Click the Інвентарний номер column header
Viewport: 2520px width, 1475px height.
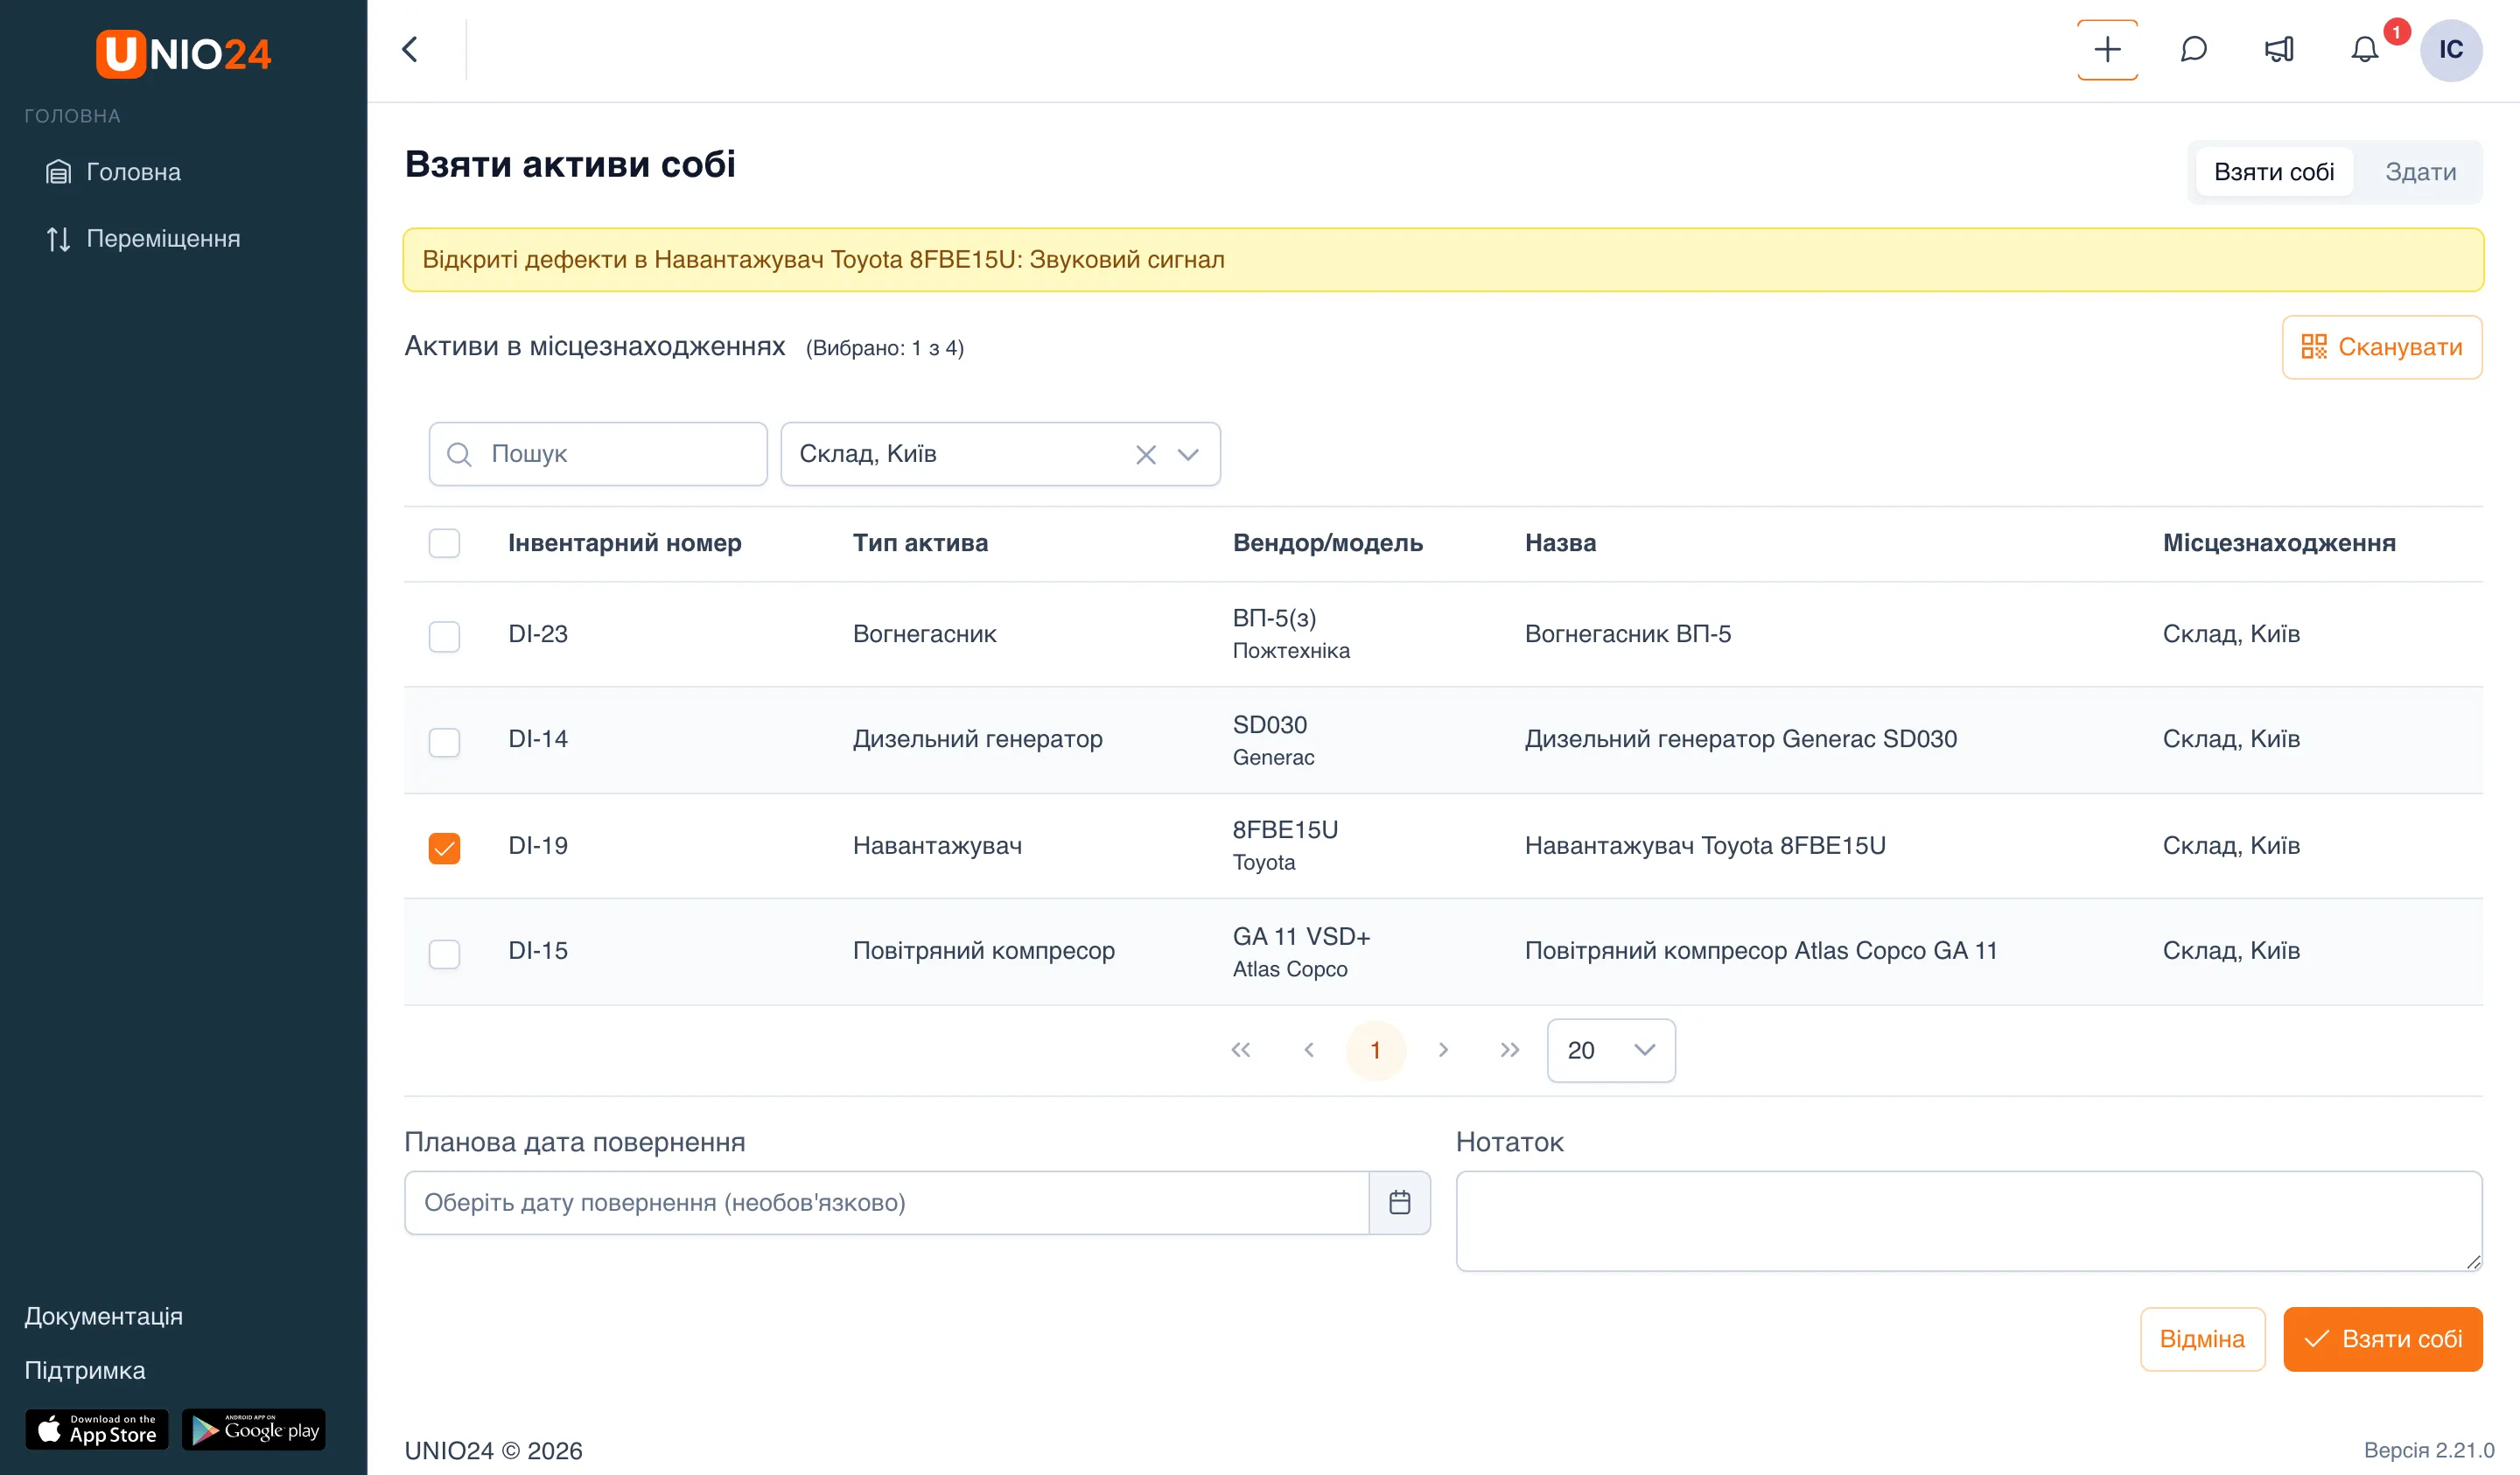coord(625,543)
